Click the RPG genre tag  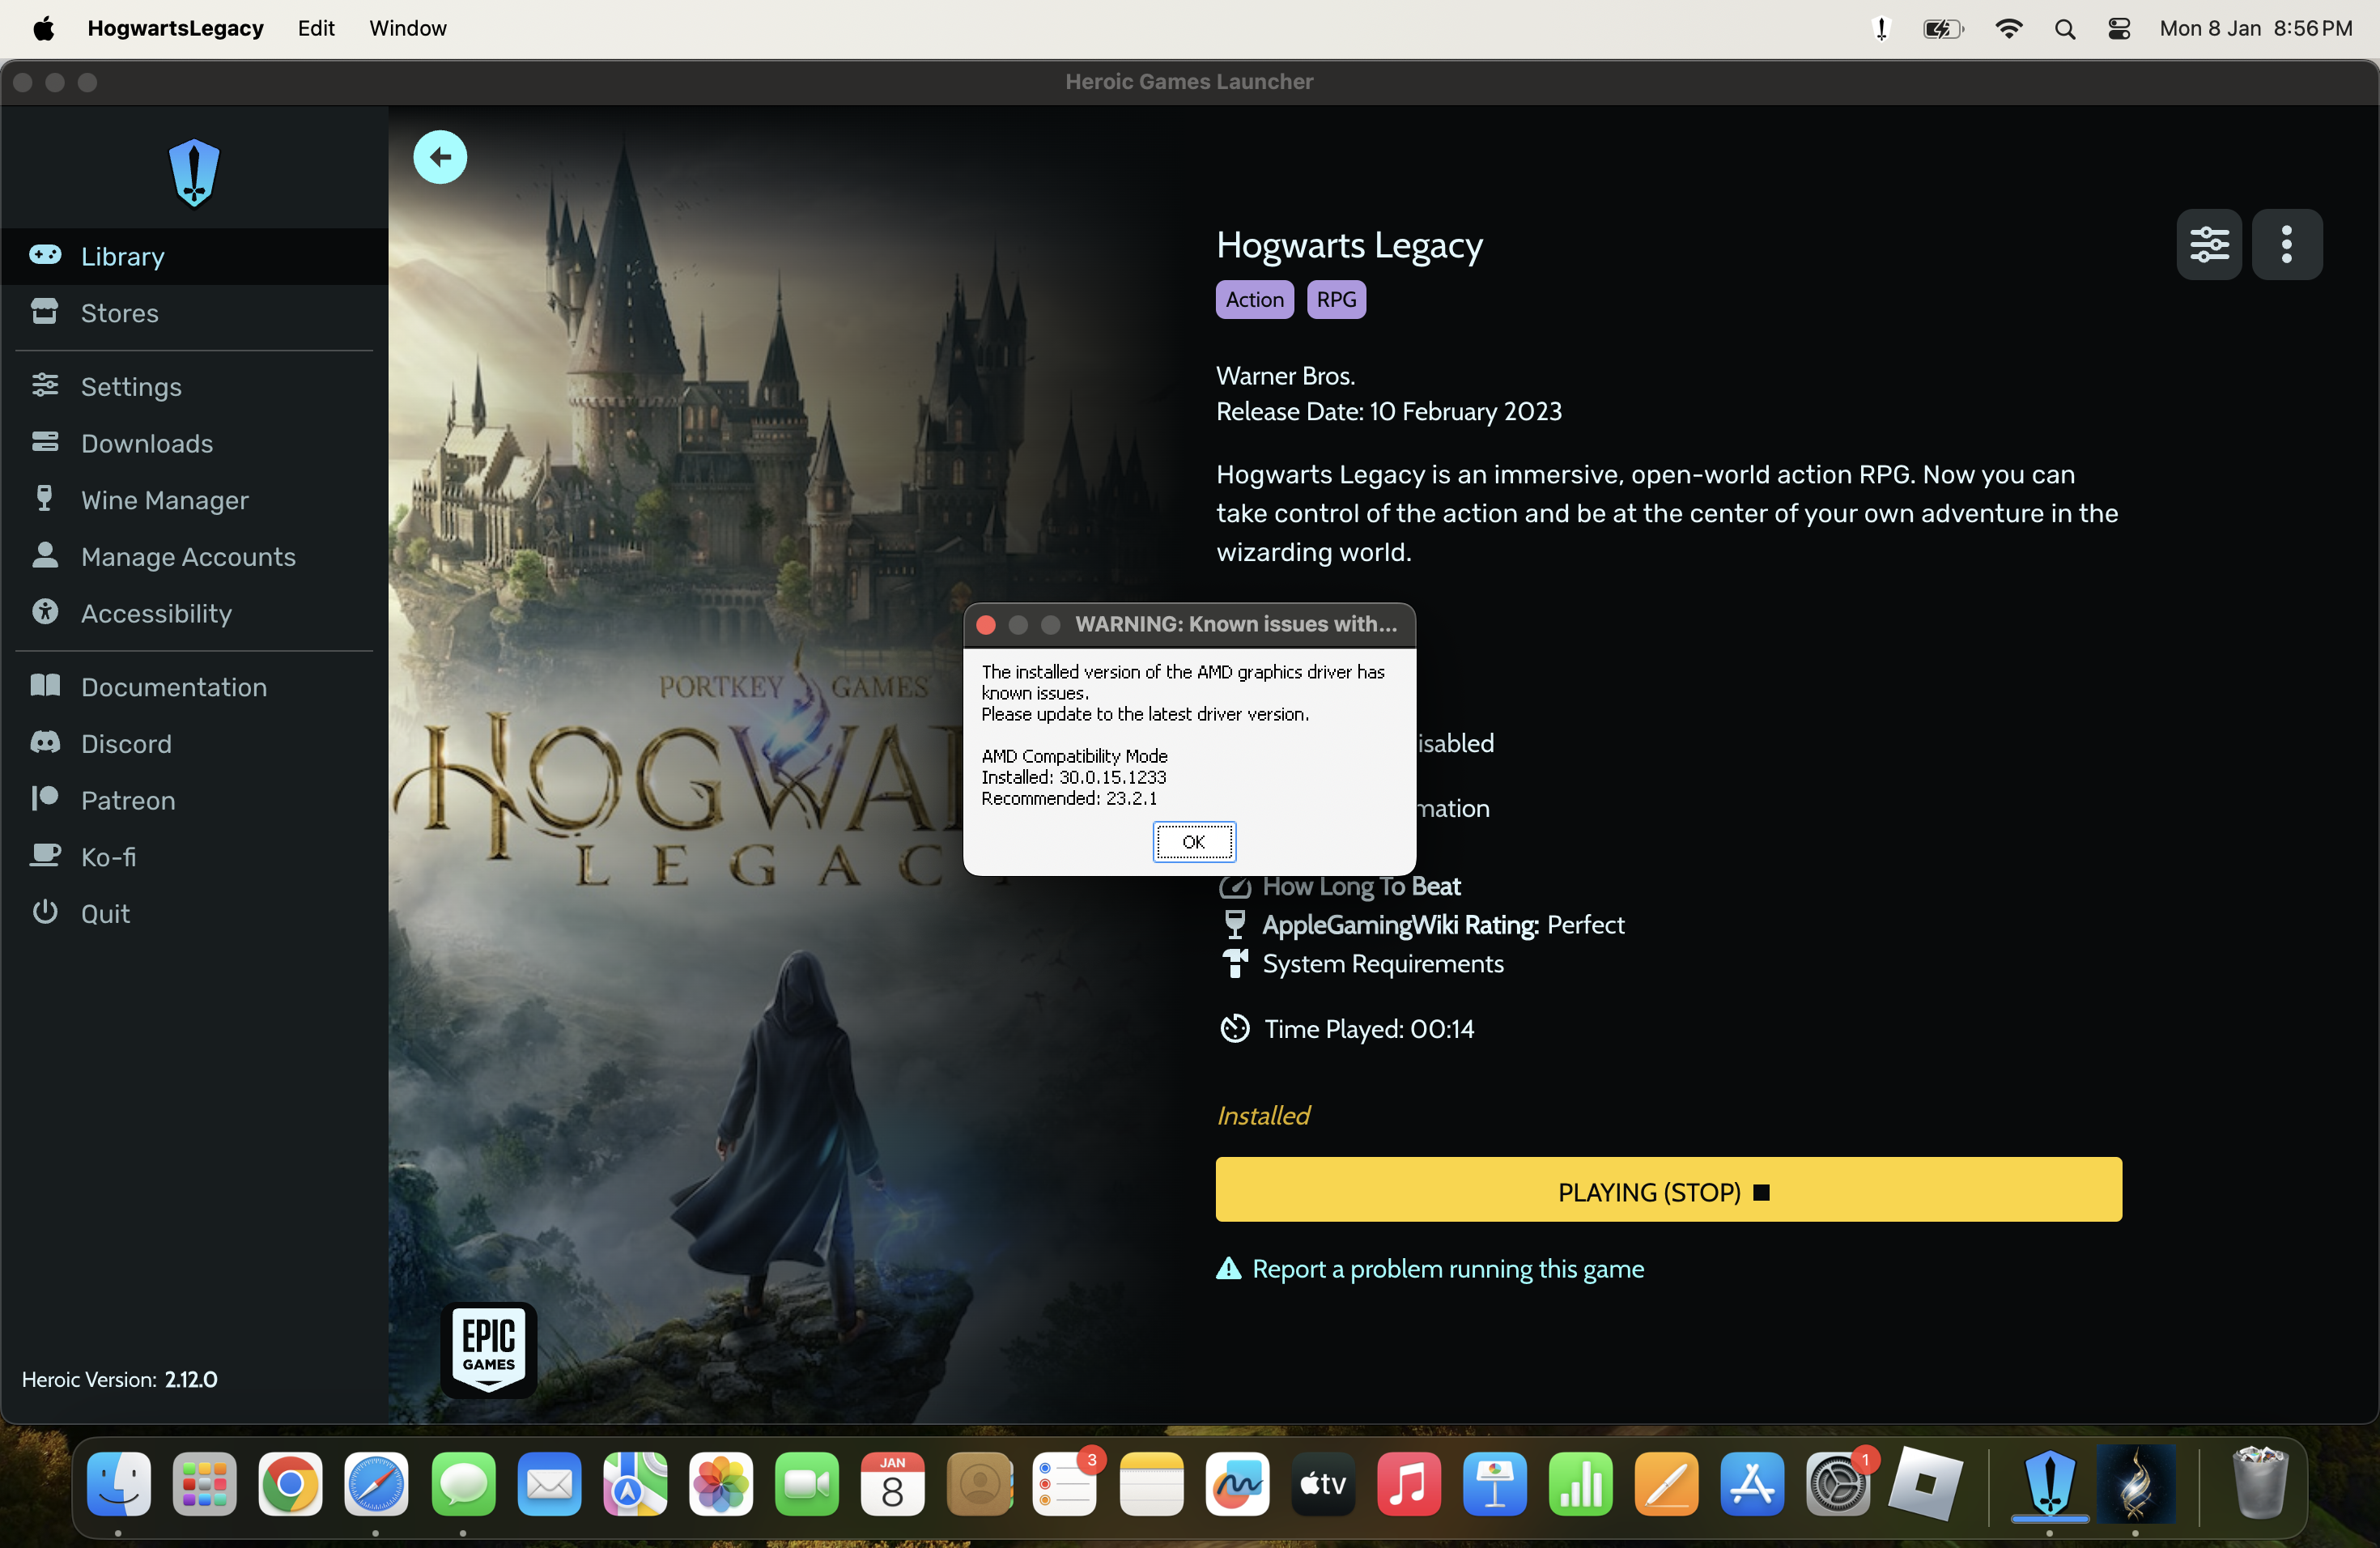[x=1336, y=299]
